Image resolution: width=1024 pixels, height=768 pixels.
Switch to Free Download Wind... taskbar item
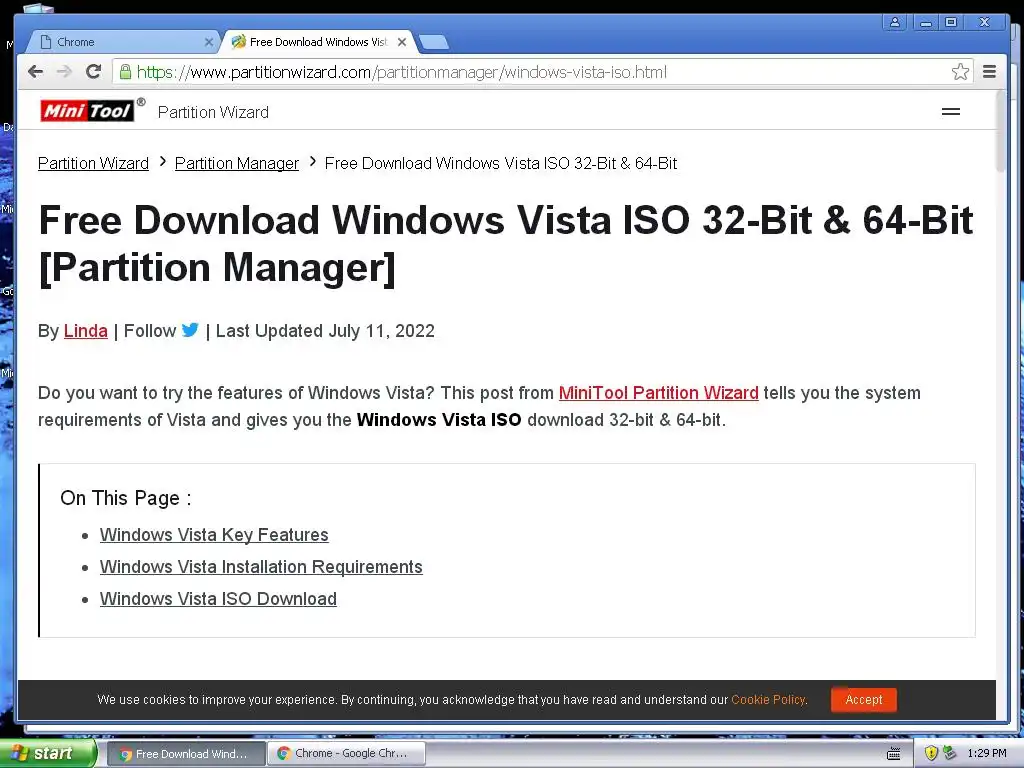[186, 754]
